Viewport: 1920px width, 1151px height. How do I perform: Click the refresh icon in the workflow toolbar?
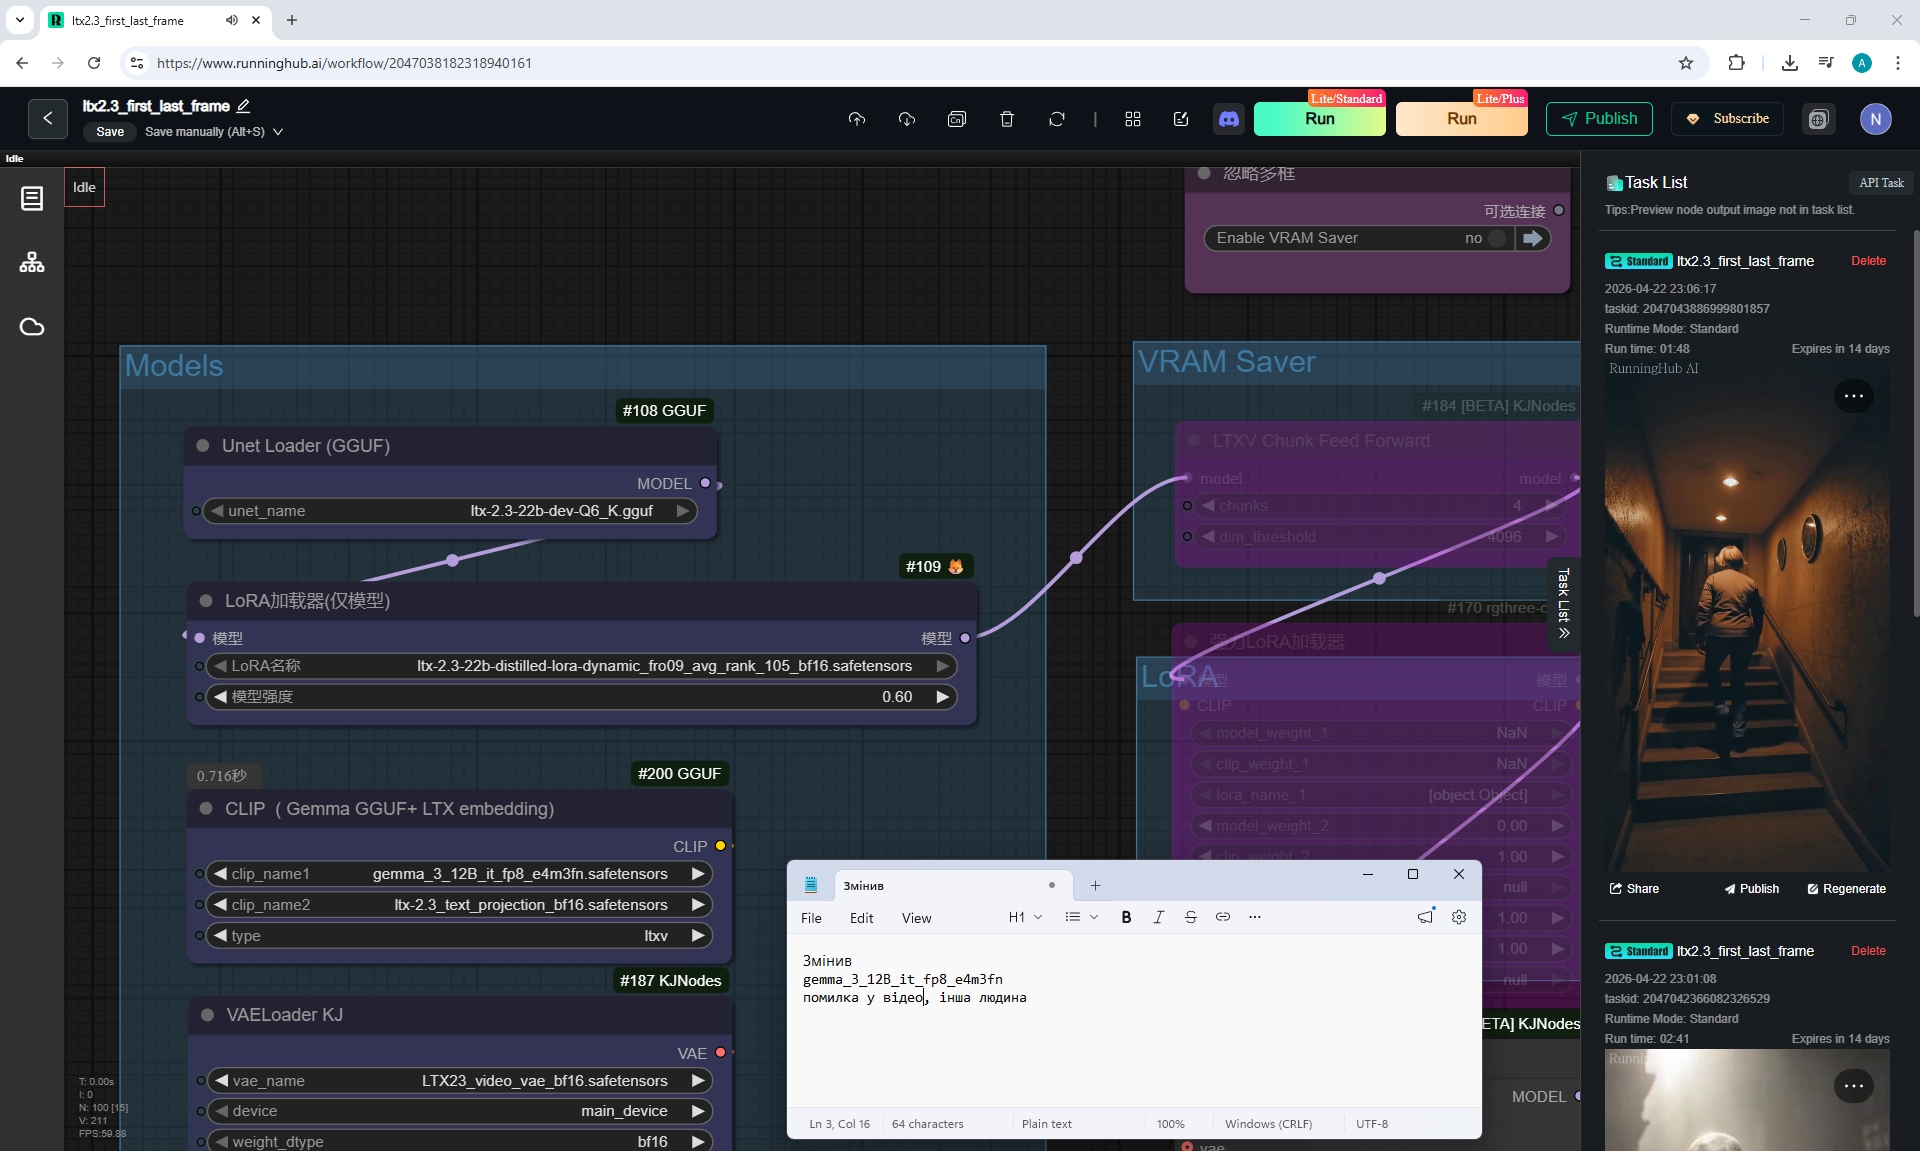(1057, 119)
